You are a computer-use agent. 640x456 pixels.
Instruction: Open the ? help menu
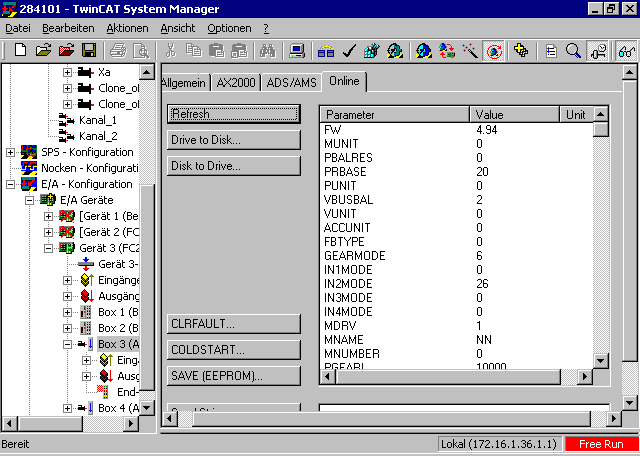[x=266, y=28]
